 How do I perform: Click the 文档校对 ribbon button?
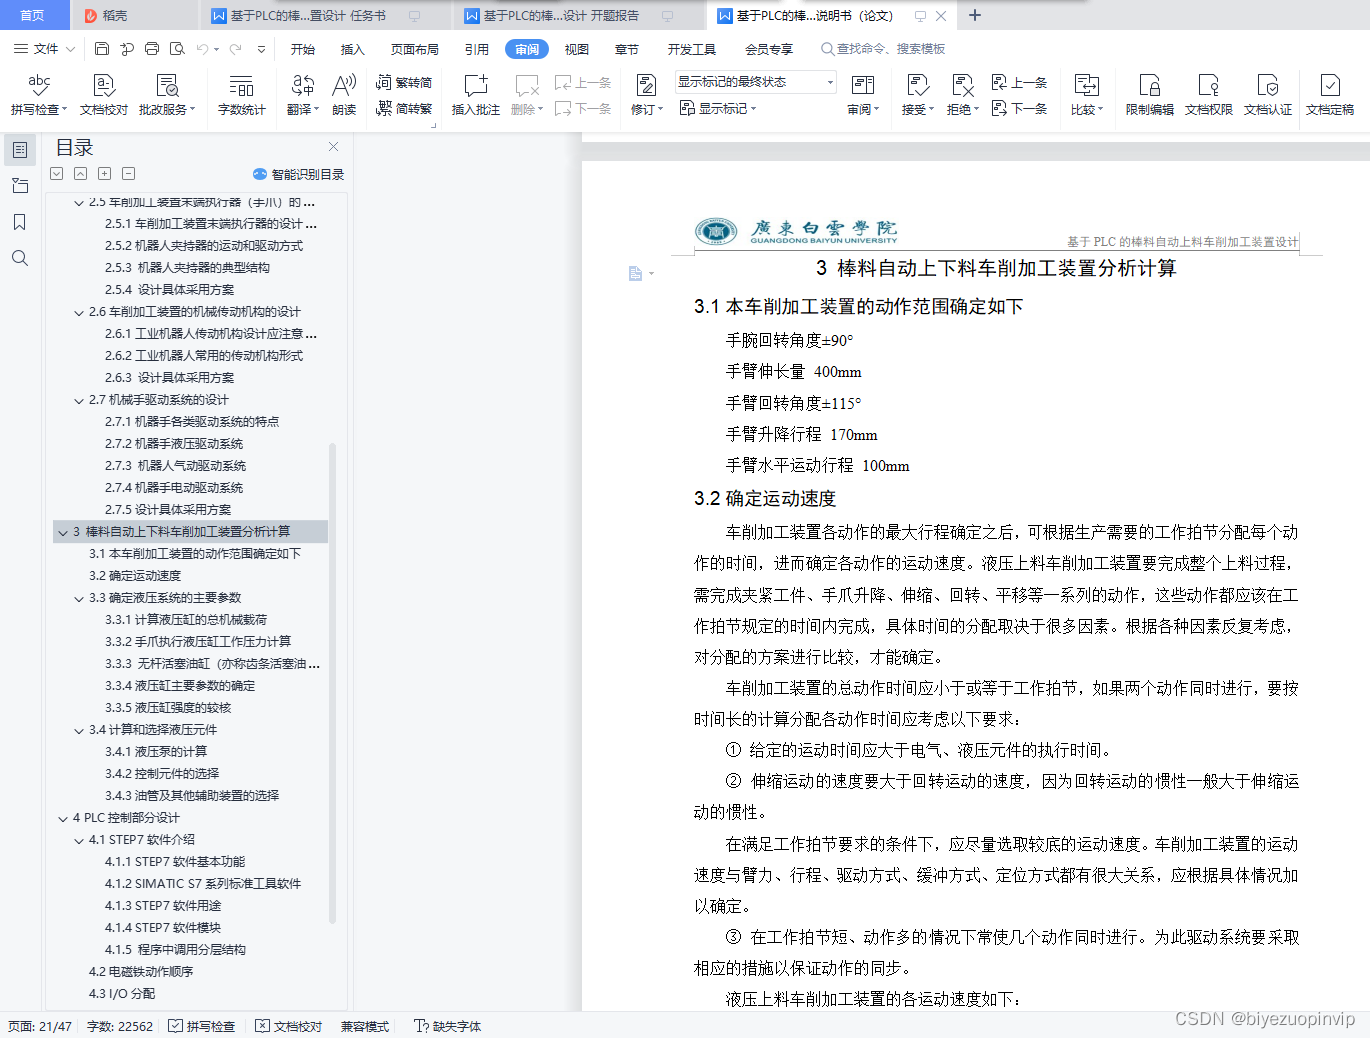(104, 95)
